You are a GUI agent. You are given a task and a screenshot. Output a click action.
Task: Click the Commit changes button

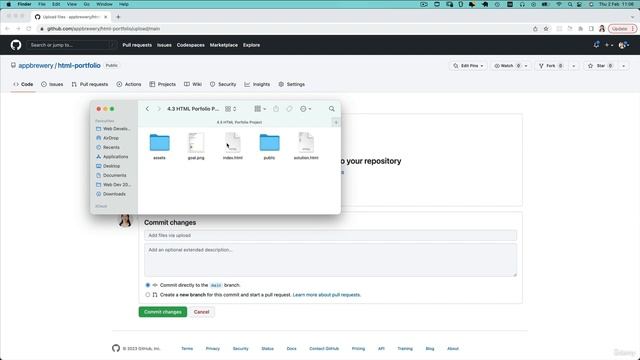(163, 312)
